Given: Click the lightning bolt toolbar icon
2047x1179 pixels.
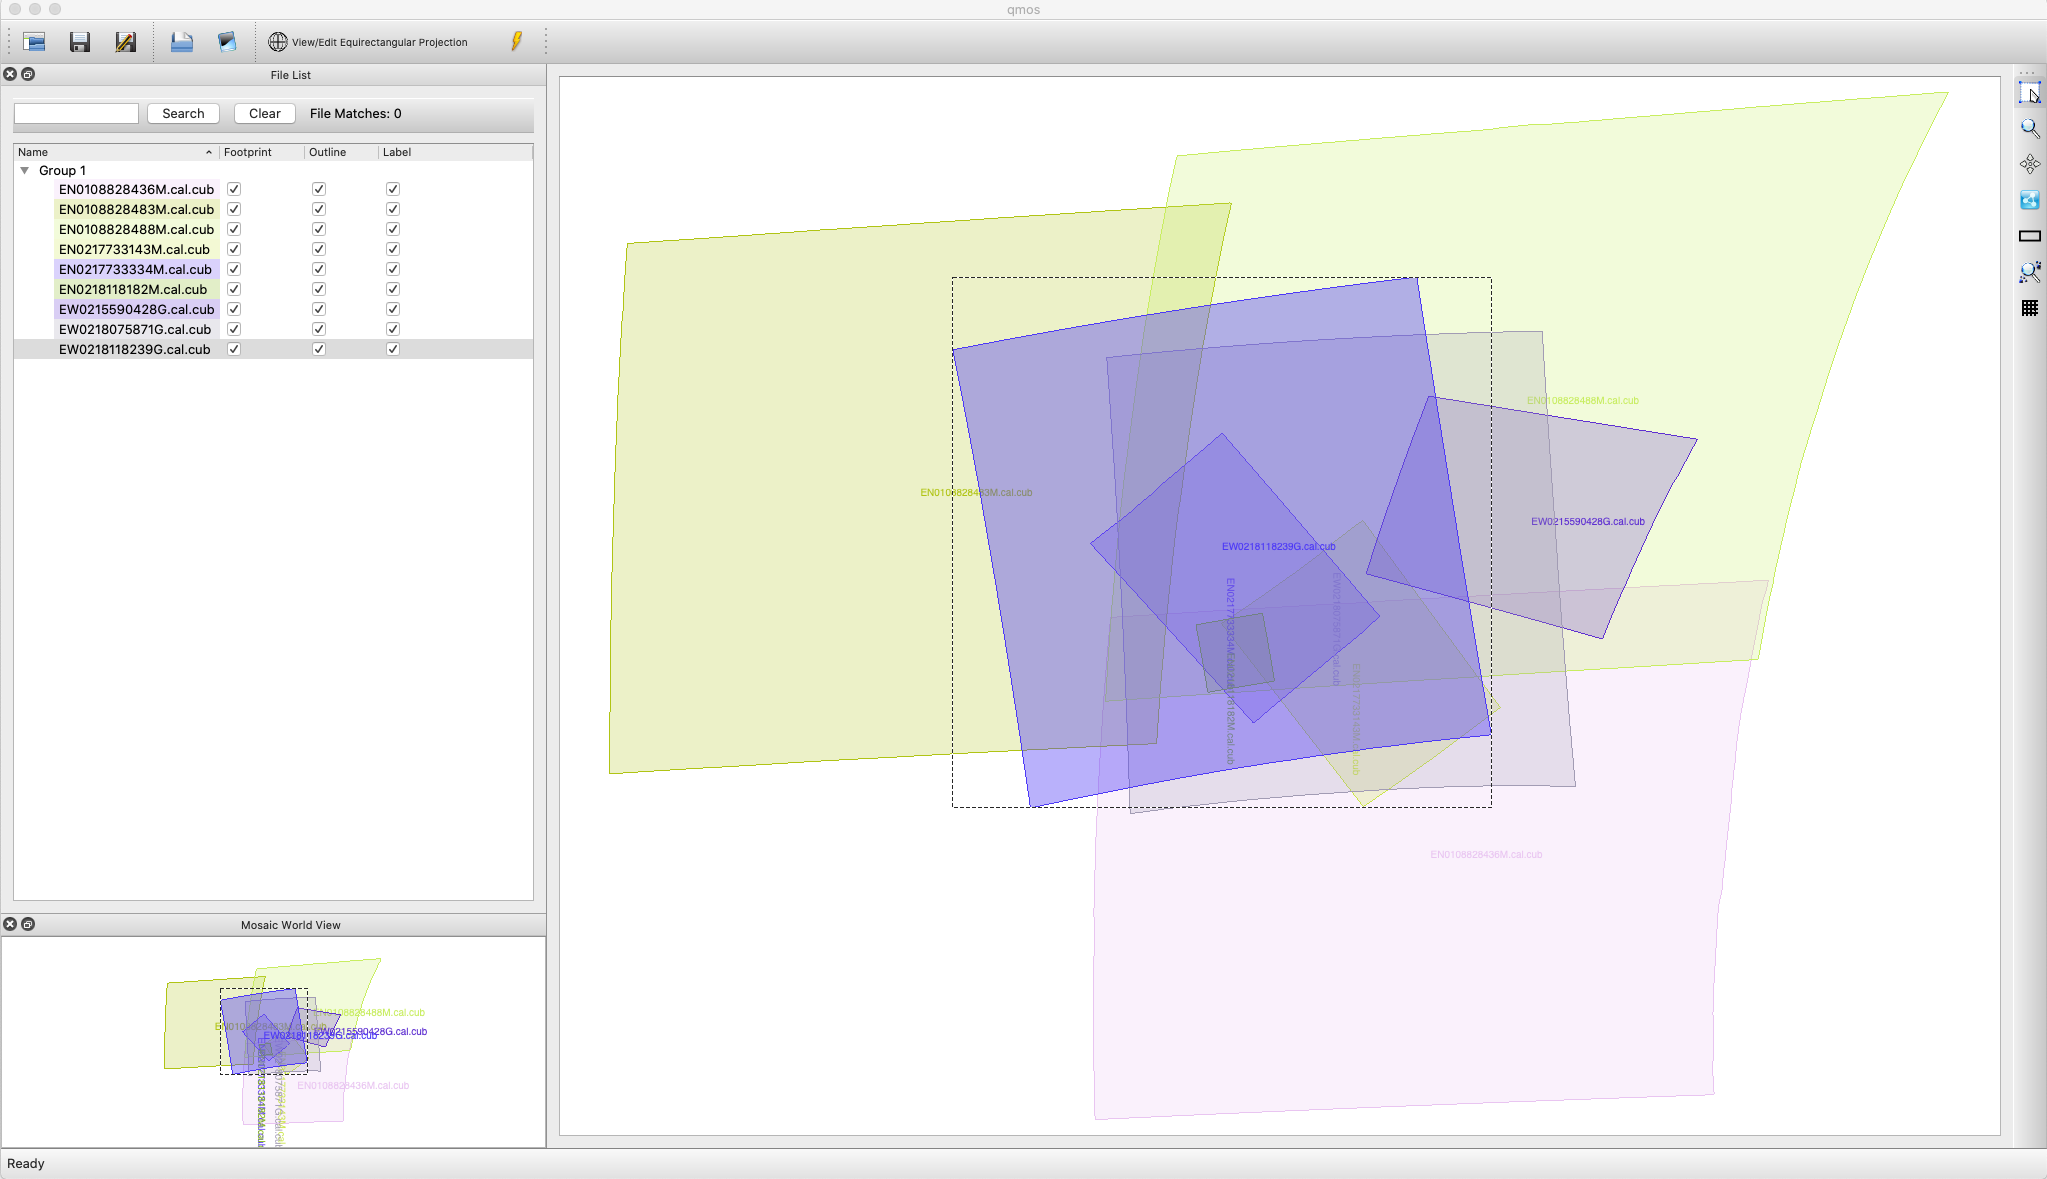Looking at the screenshot, I should (x=517, y=42).
